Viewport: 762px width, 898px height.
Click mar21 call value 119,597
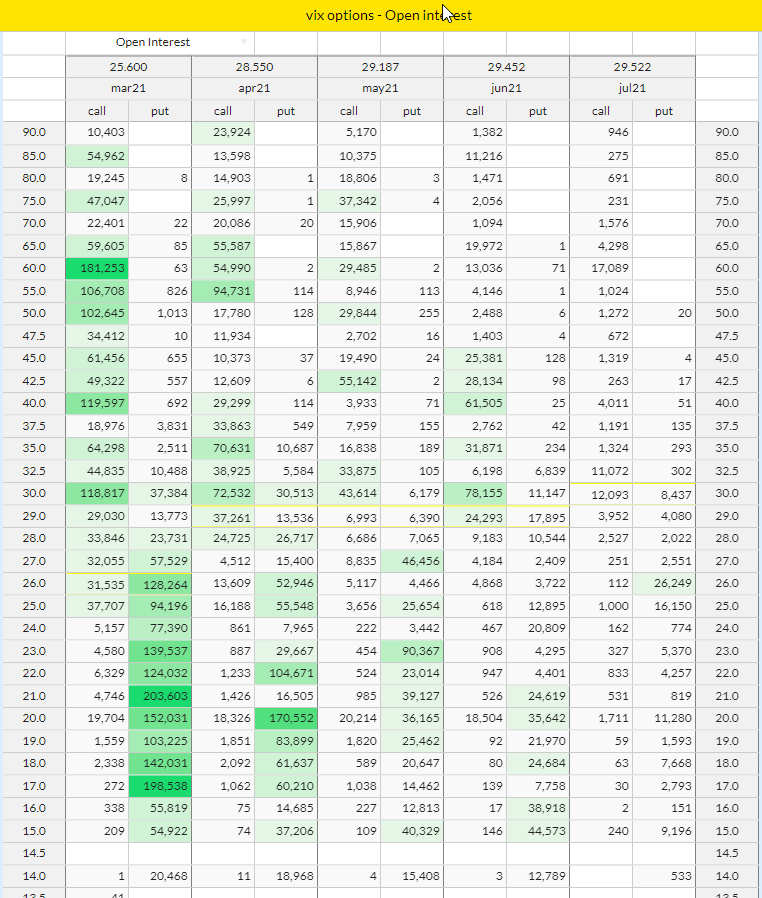coord(97,403)
